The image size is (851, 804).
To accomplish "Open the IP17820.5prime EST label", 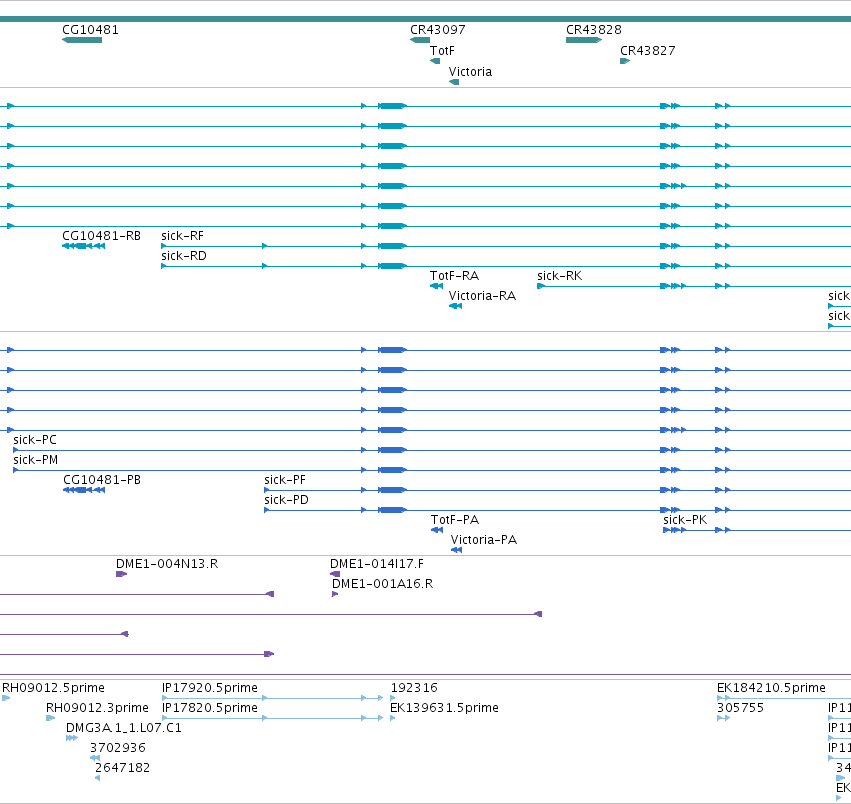I will pos(210,708).
